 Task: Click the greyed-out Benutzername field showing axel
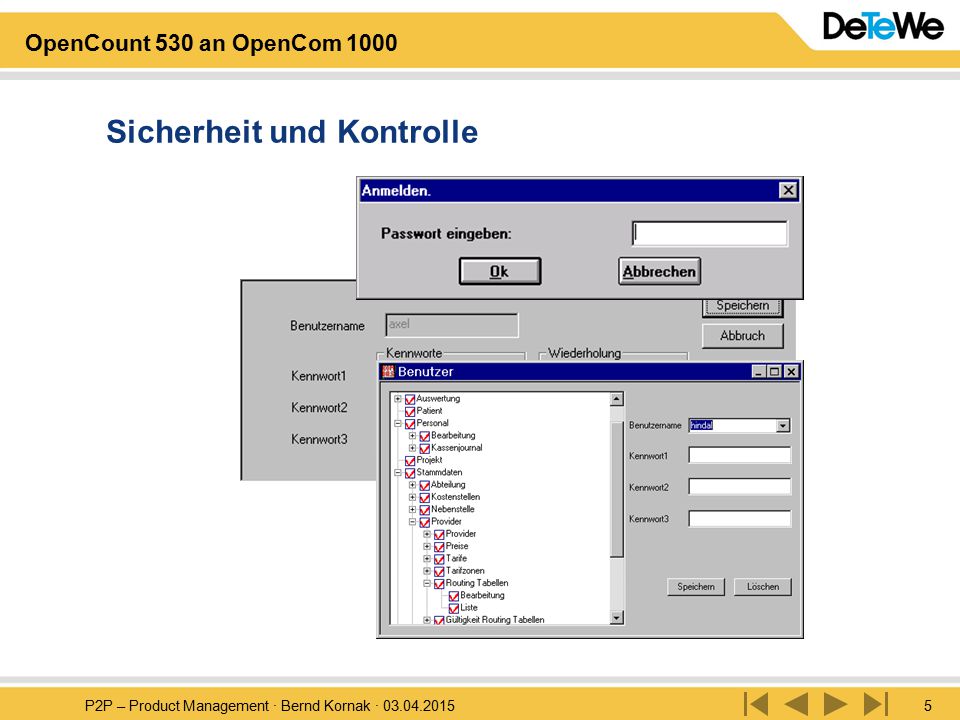(452, 325)
